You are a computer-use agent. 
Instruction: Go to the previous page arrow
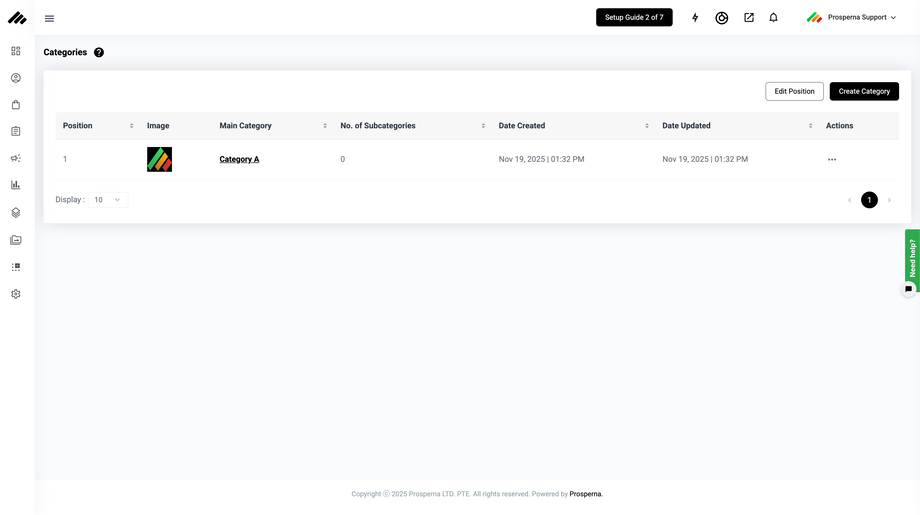(x=850, y=200)
